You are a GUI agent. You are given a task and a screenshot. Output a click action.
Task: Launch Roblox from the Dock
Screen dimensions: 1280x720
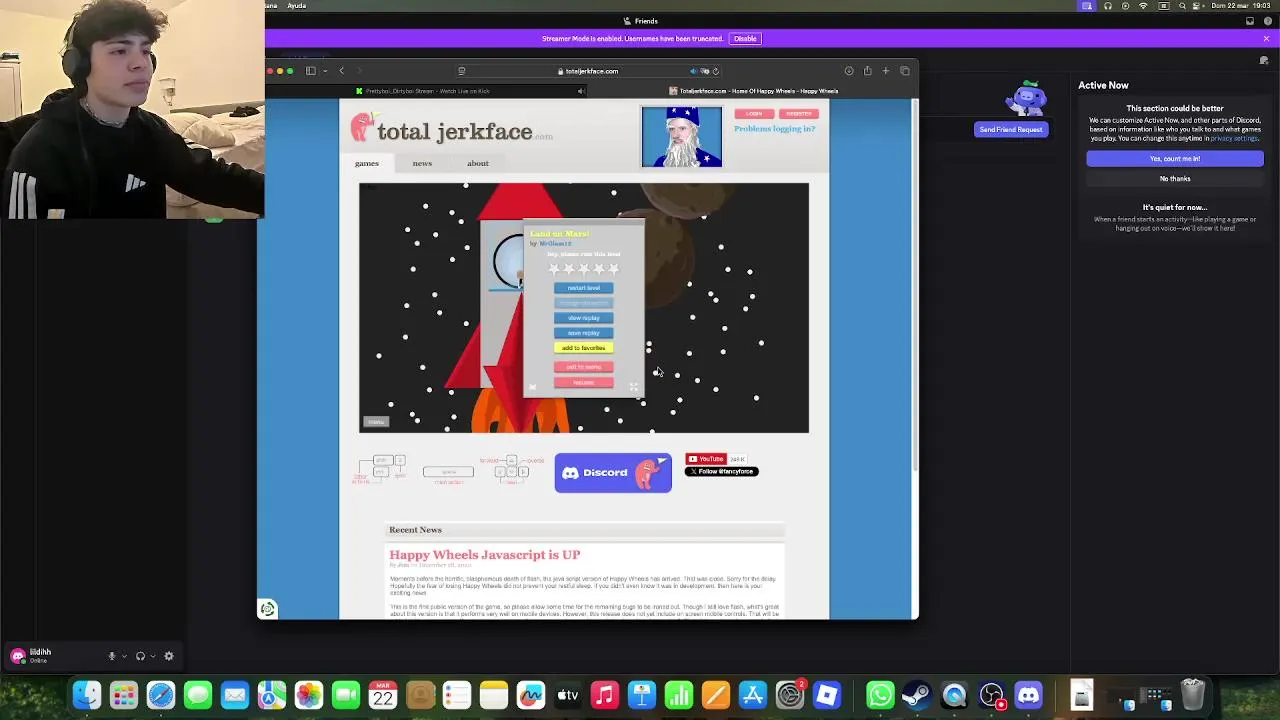(827, 695)
